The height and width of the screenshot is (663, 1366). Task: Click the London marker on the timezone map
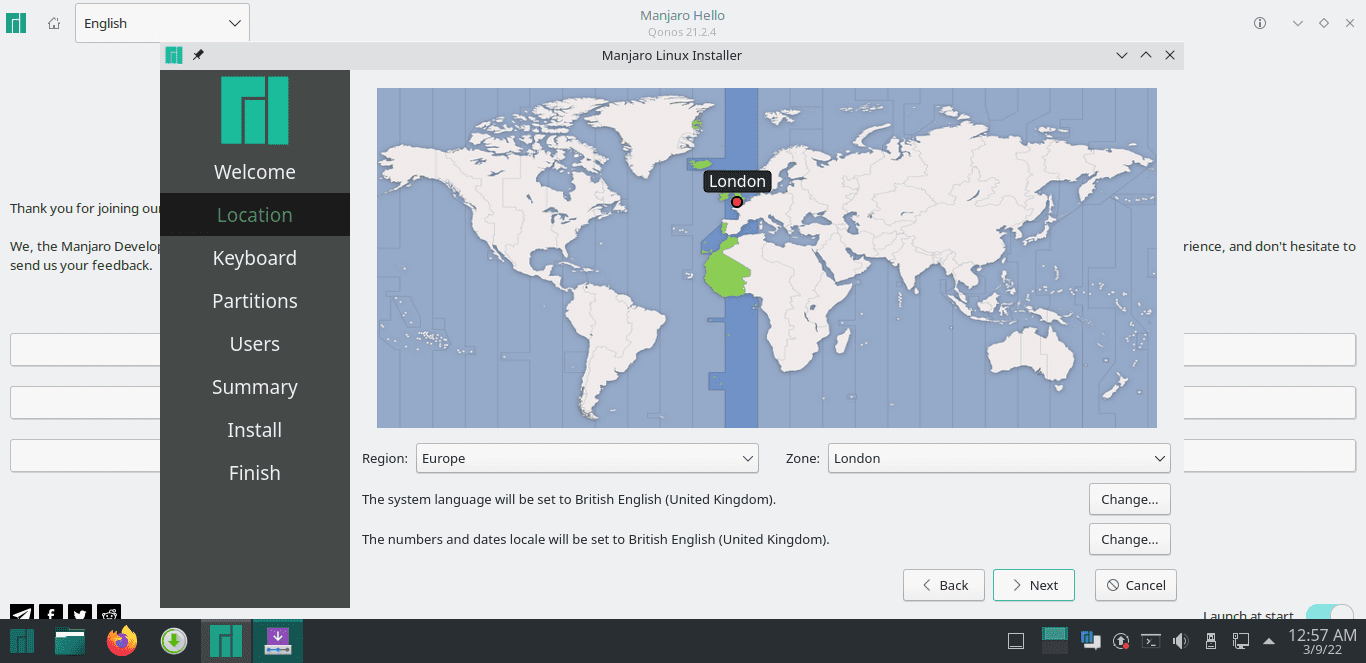[x=737, y=202]
